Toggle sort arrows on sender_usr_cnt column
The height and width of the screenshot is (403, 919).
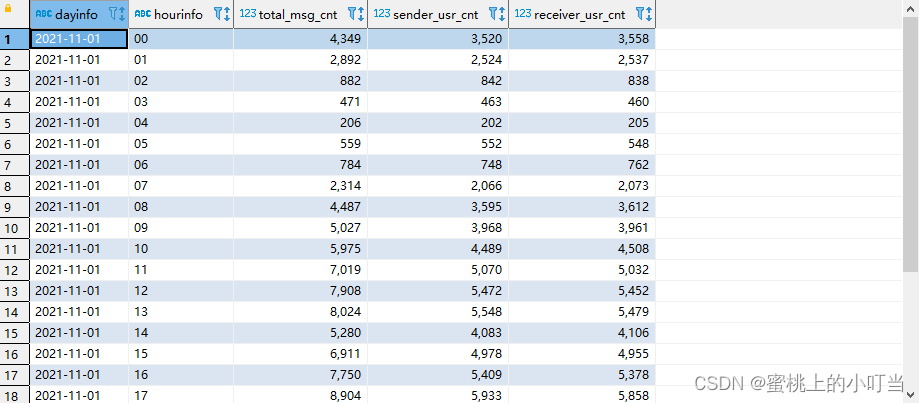coord(501,15)
